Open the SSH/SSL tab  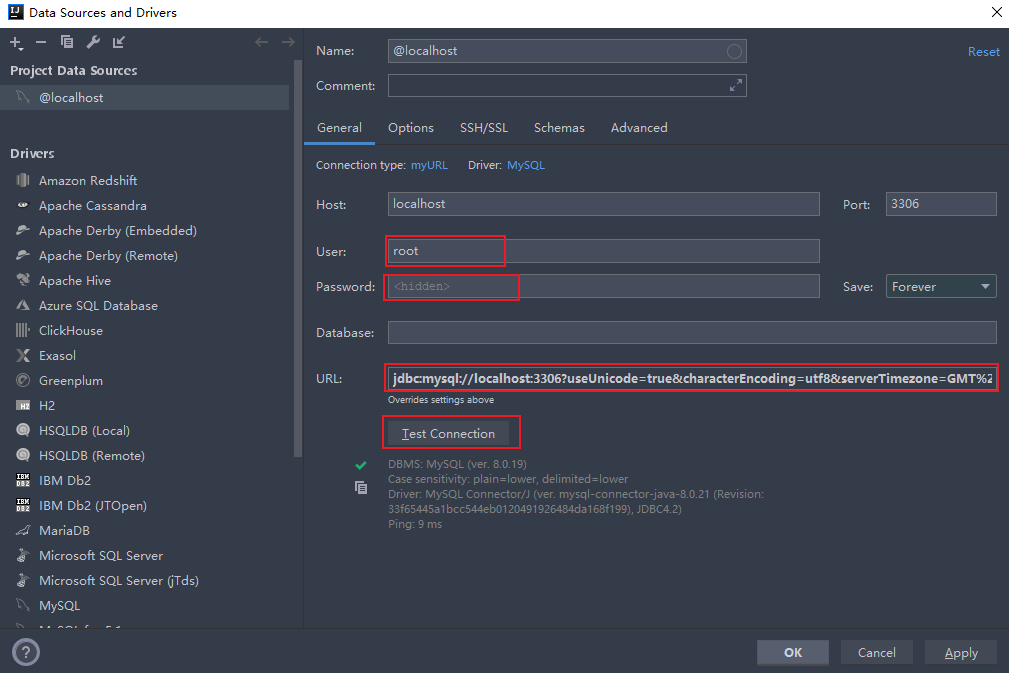[484, 127]
